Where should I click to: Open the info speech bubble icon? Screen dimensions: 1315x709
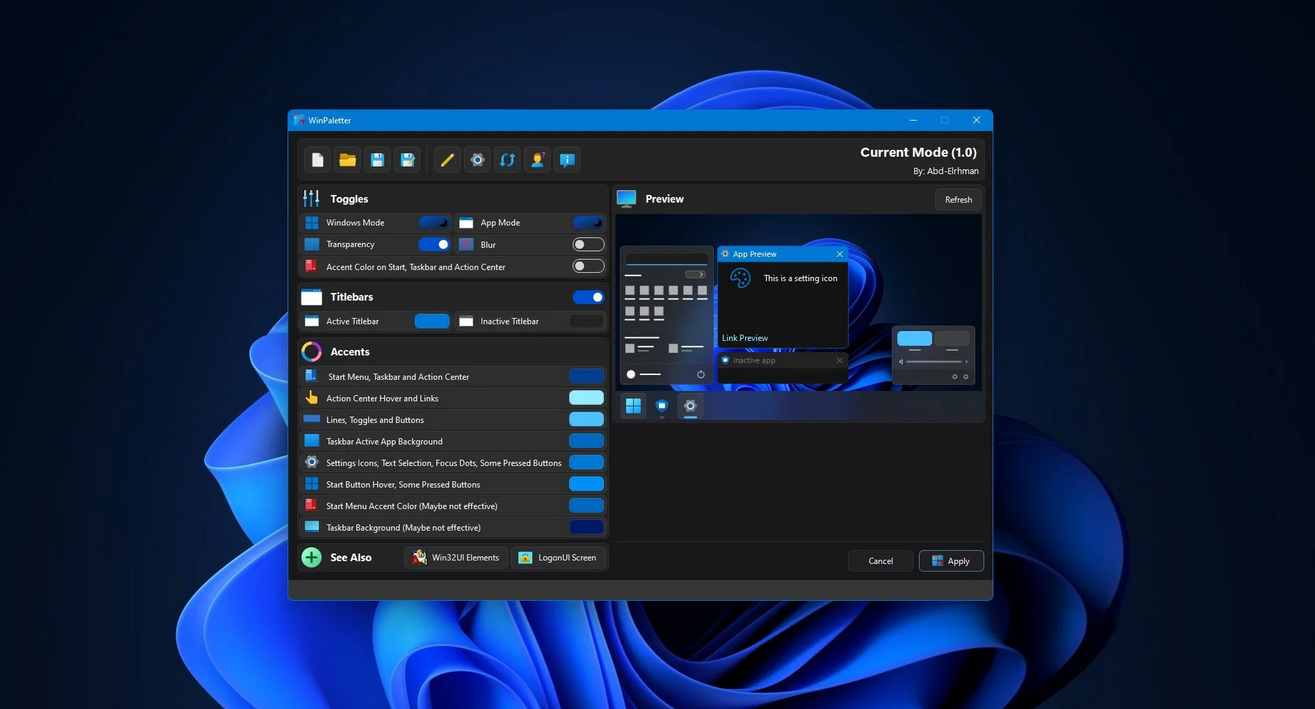[x=567, y=160]
